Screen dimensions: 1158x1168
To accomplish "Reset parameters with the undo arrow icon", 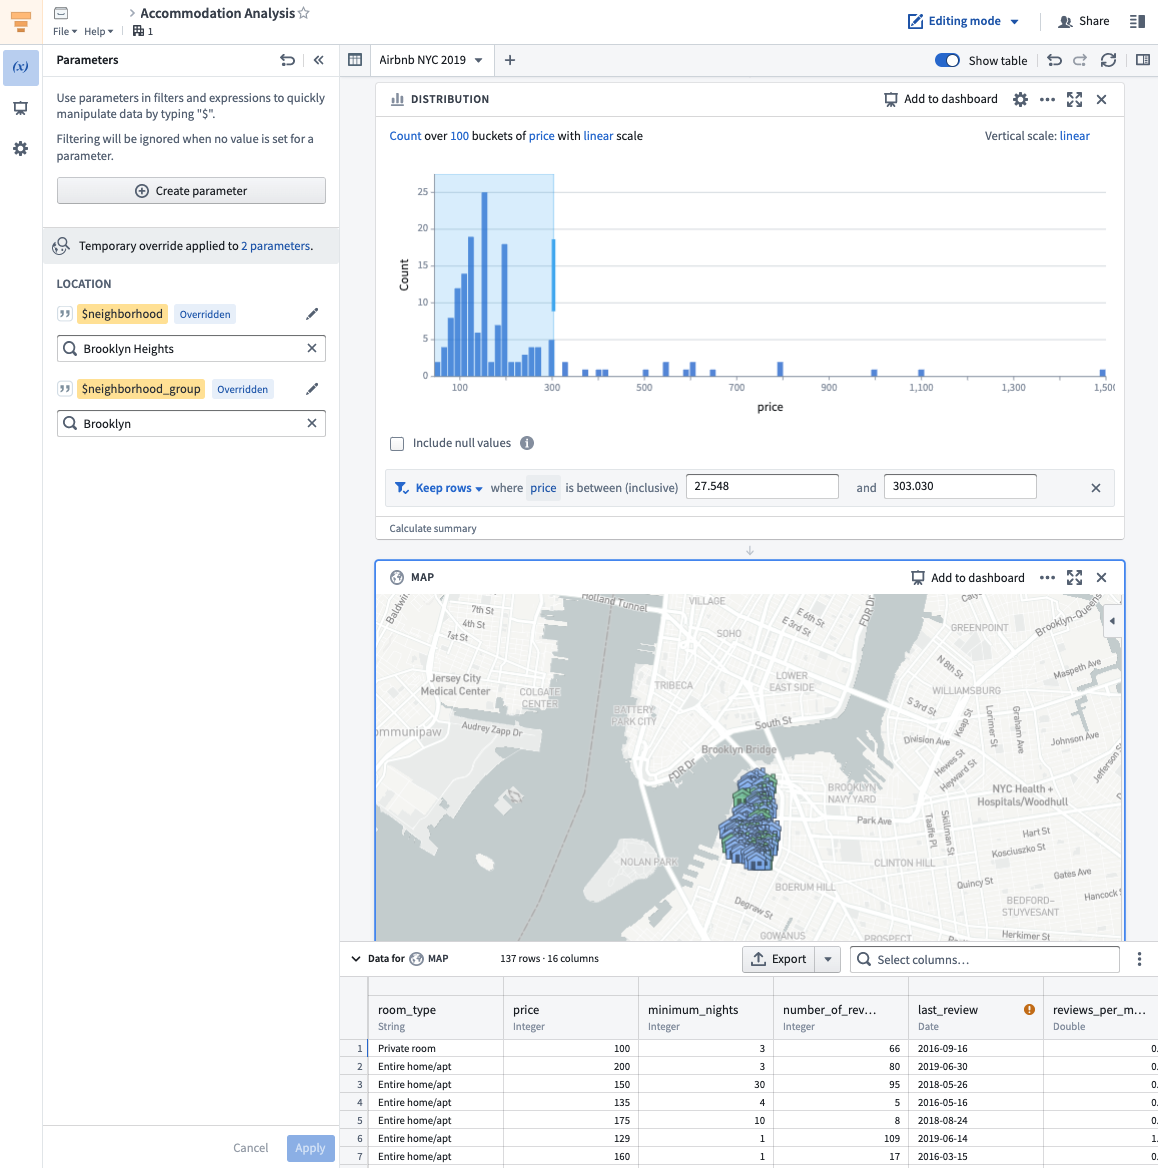I will [287, 60].
